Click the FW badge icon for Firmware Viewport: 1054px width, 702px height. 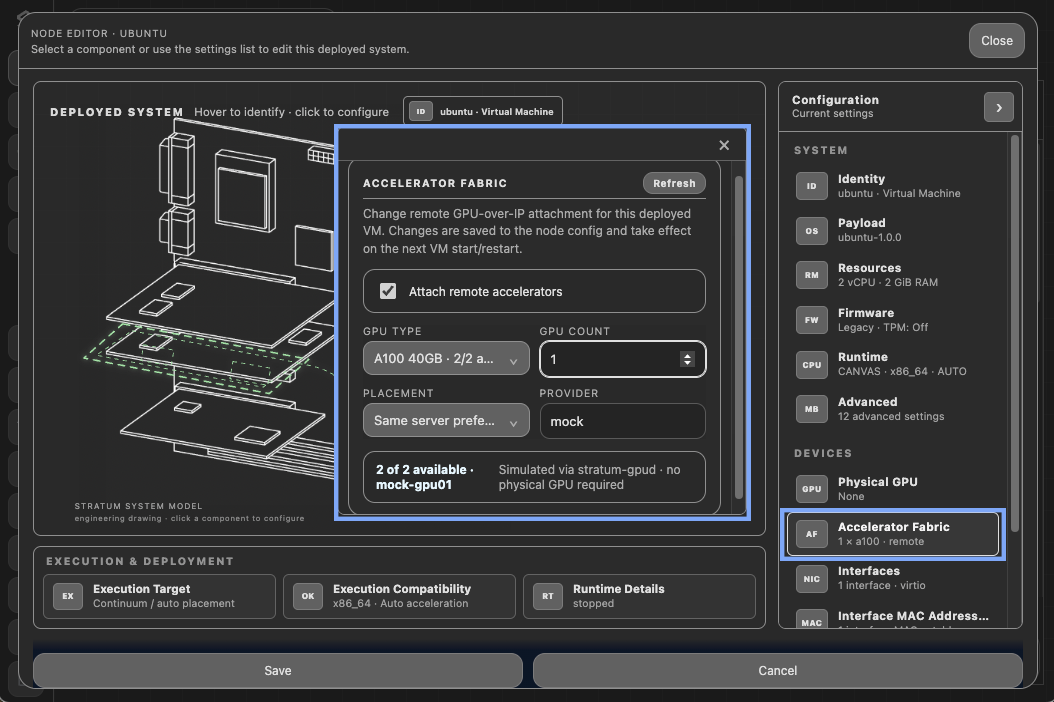(x=811, y=320)
